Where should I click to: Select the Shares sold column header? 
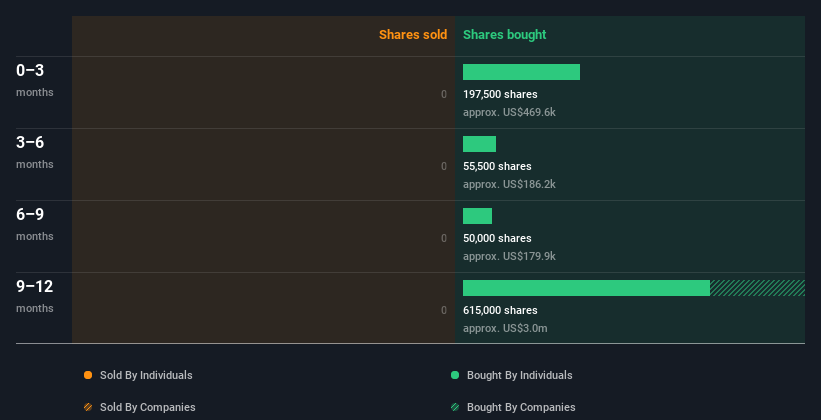point(413,35)
